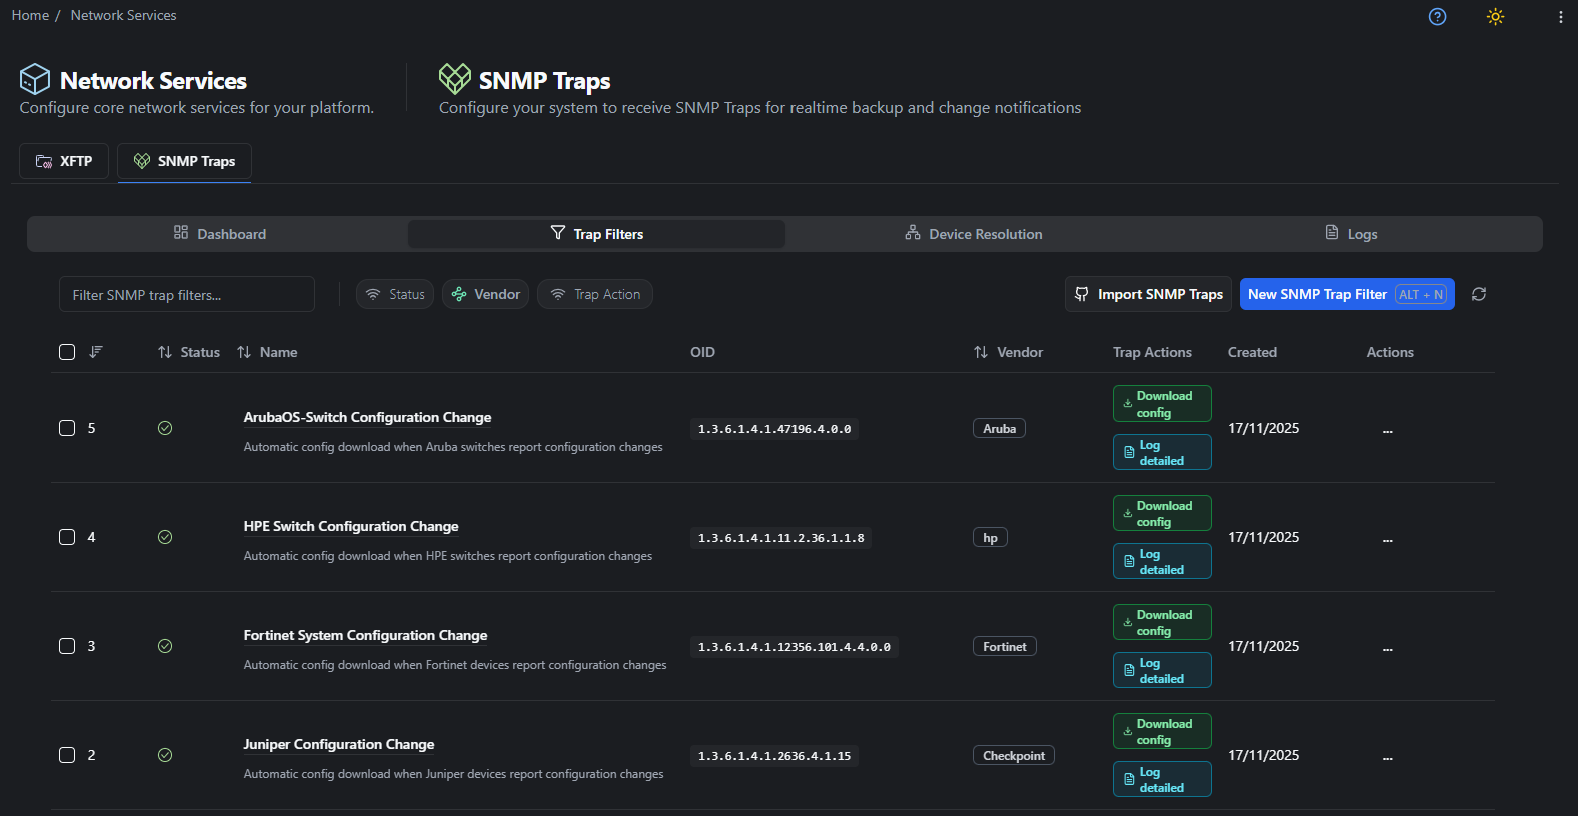Click Network Services breadcrumb link
1578x816 pixels.
point(123,15)
